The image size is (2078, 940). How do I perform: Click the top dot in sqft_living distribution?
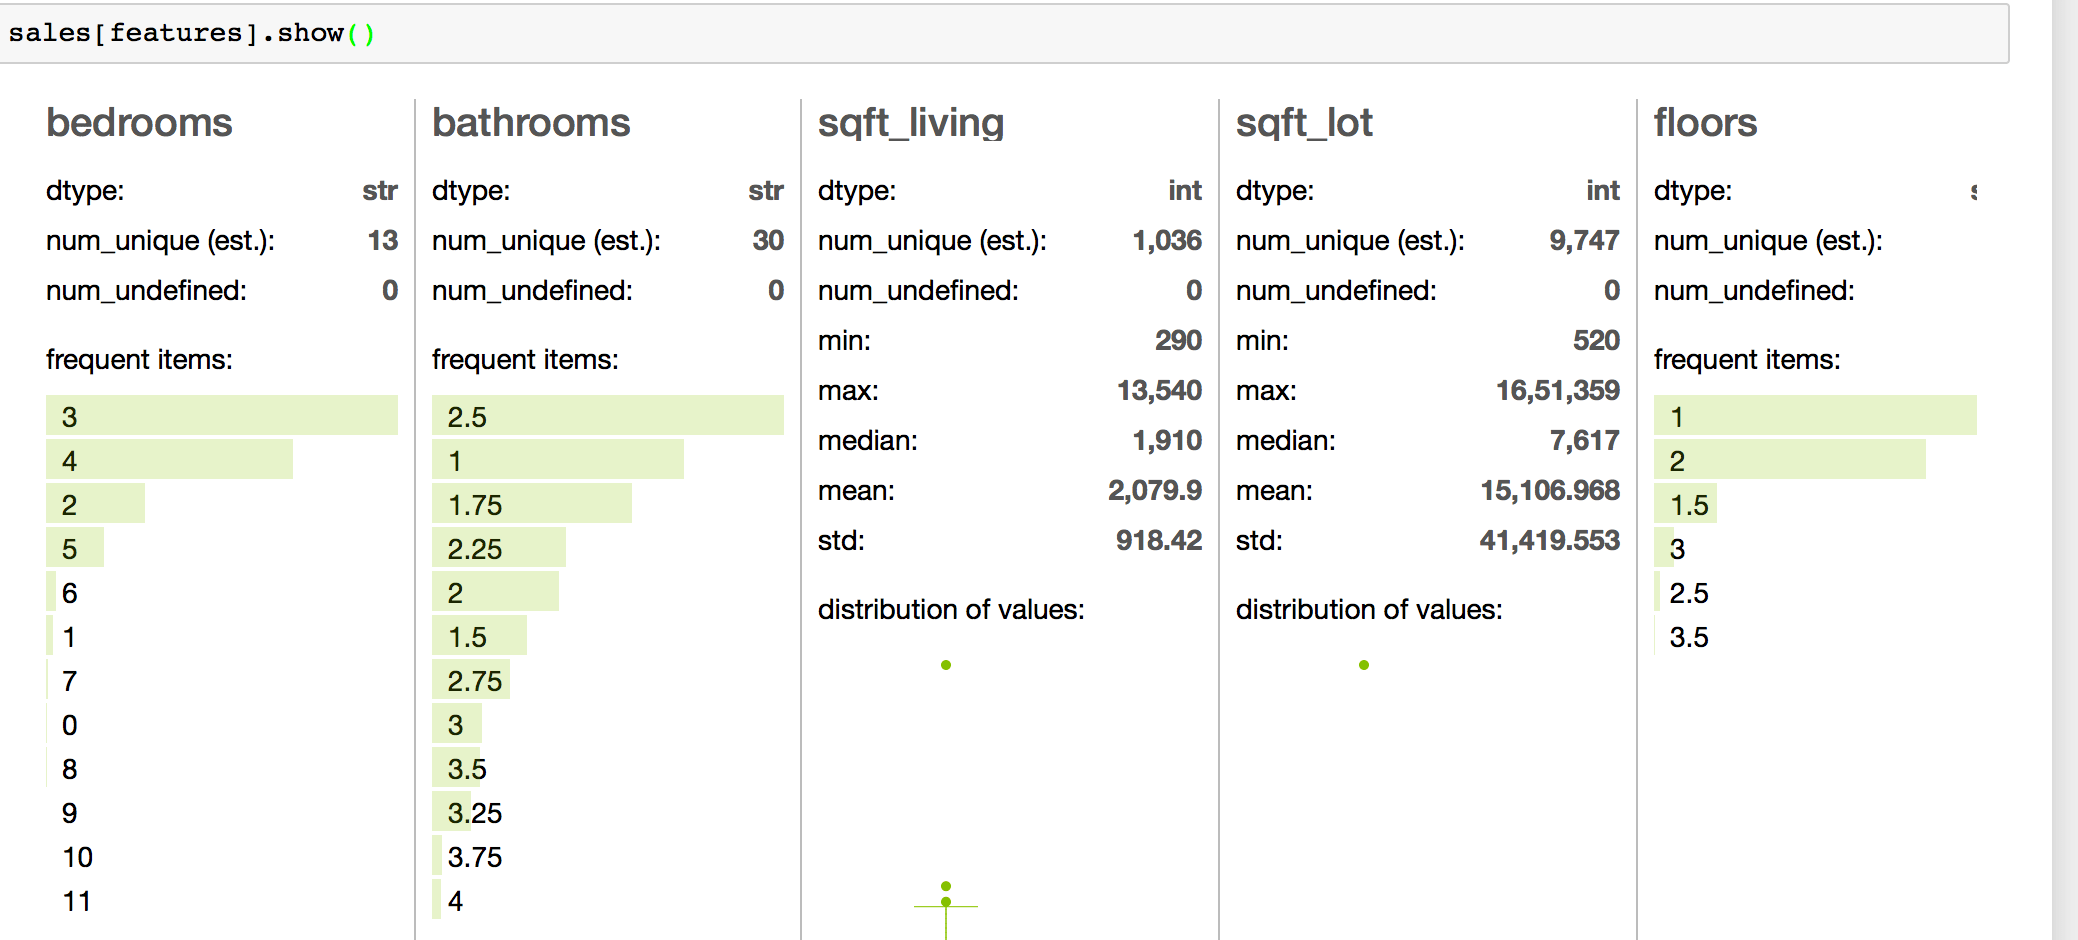[x=946, y=665]
